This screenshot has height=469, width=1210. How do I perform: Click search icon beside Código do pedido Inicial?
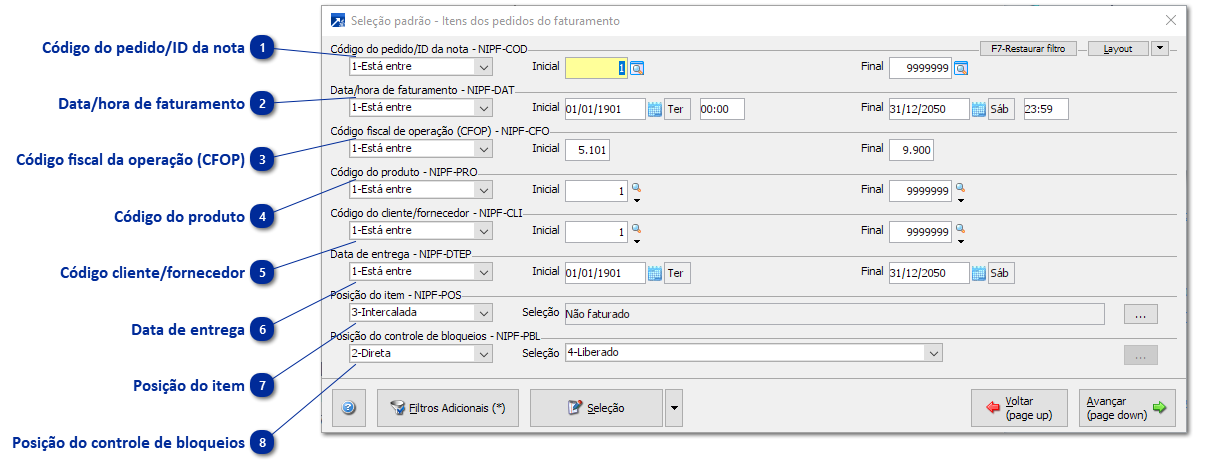click(637, 68)
